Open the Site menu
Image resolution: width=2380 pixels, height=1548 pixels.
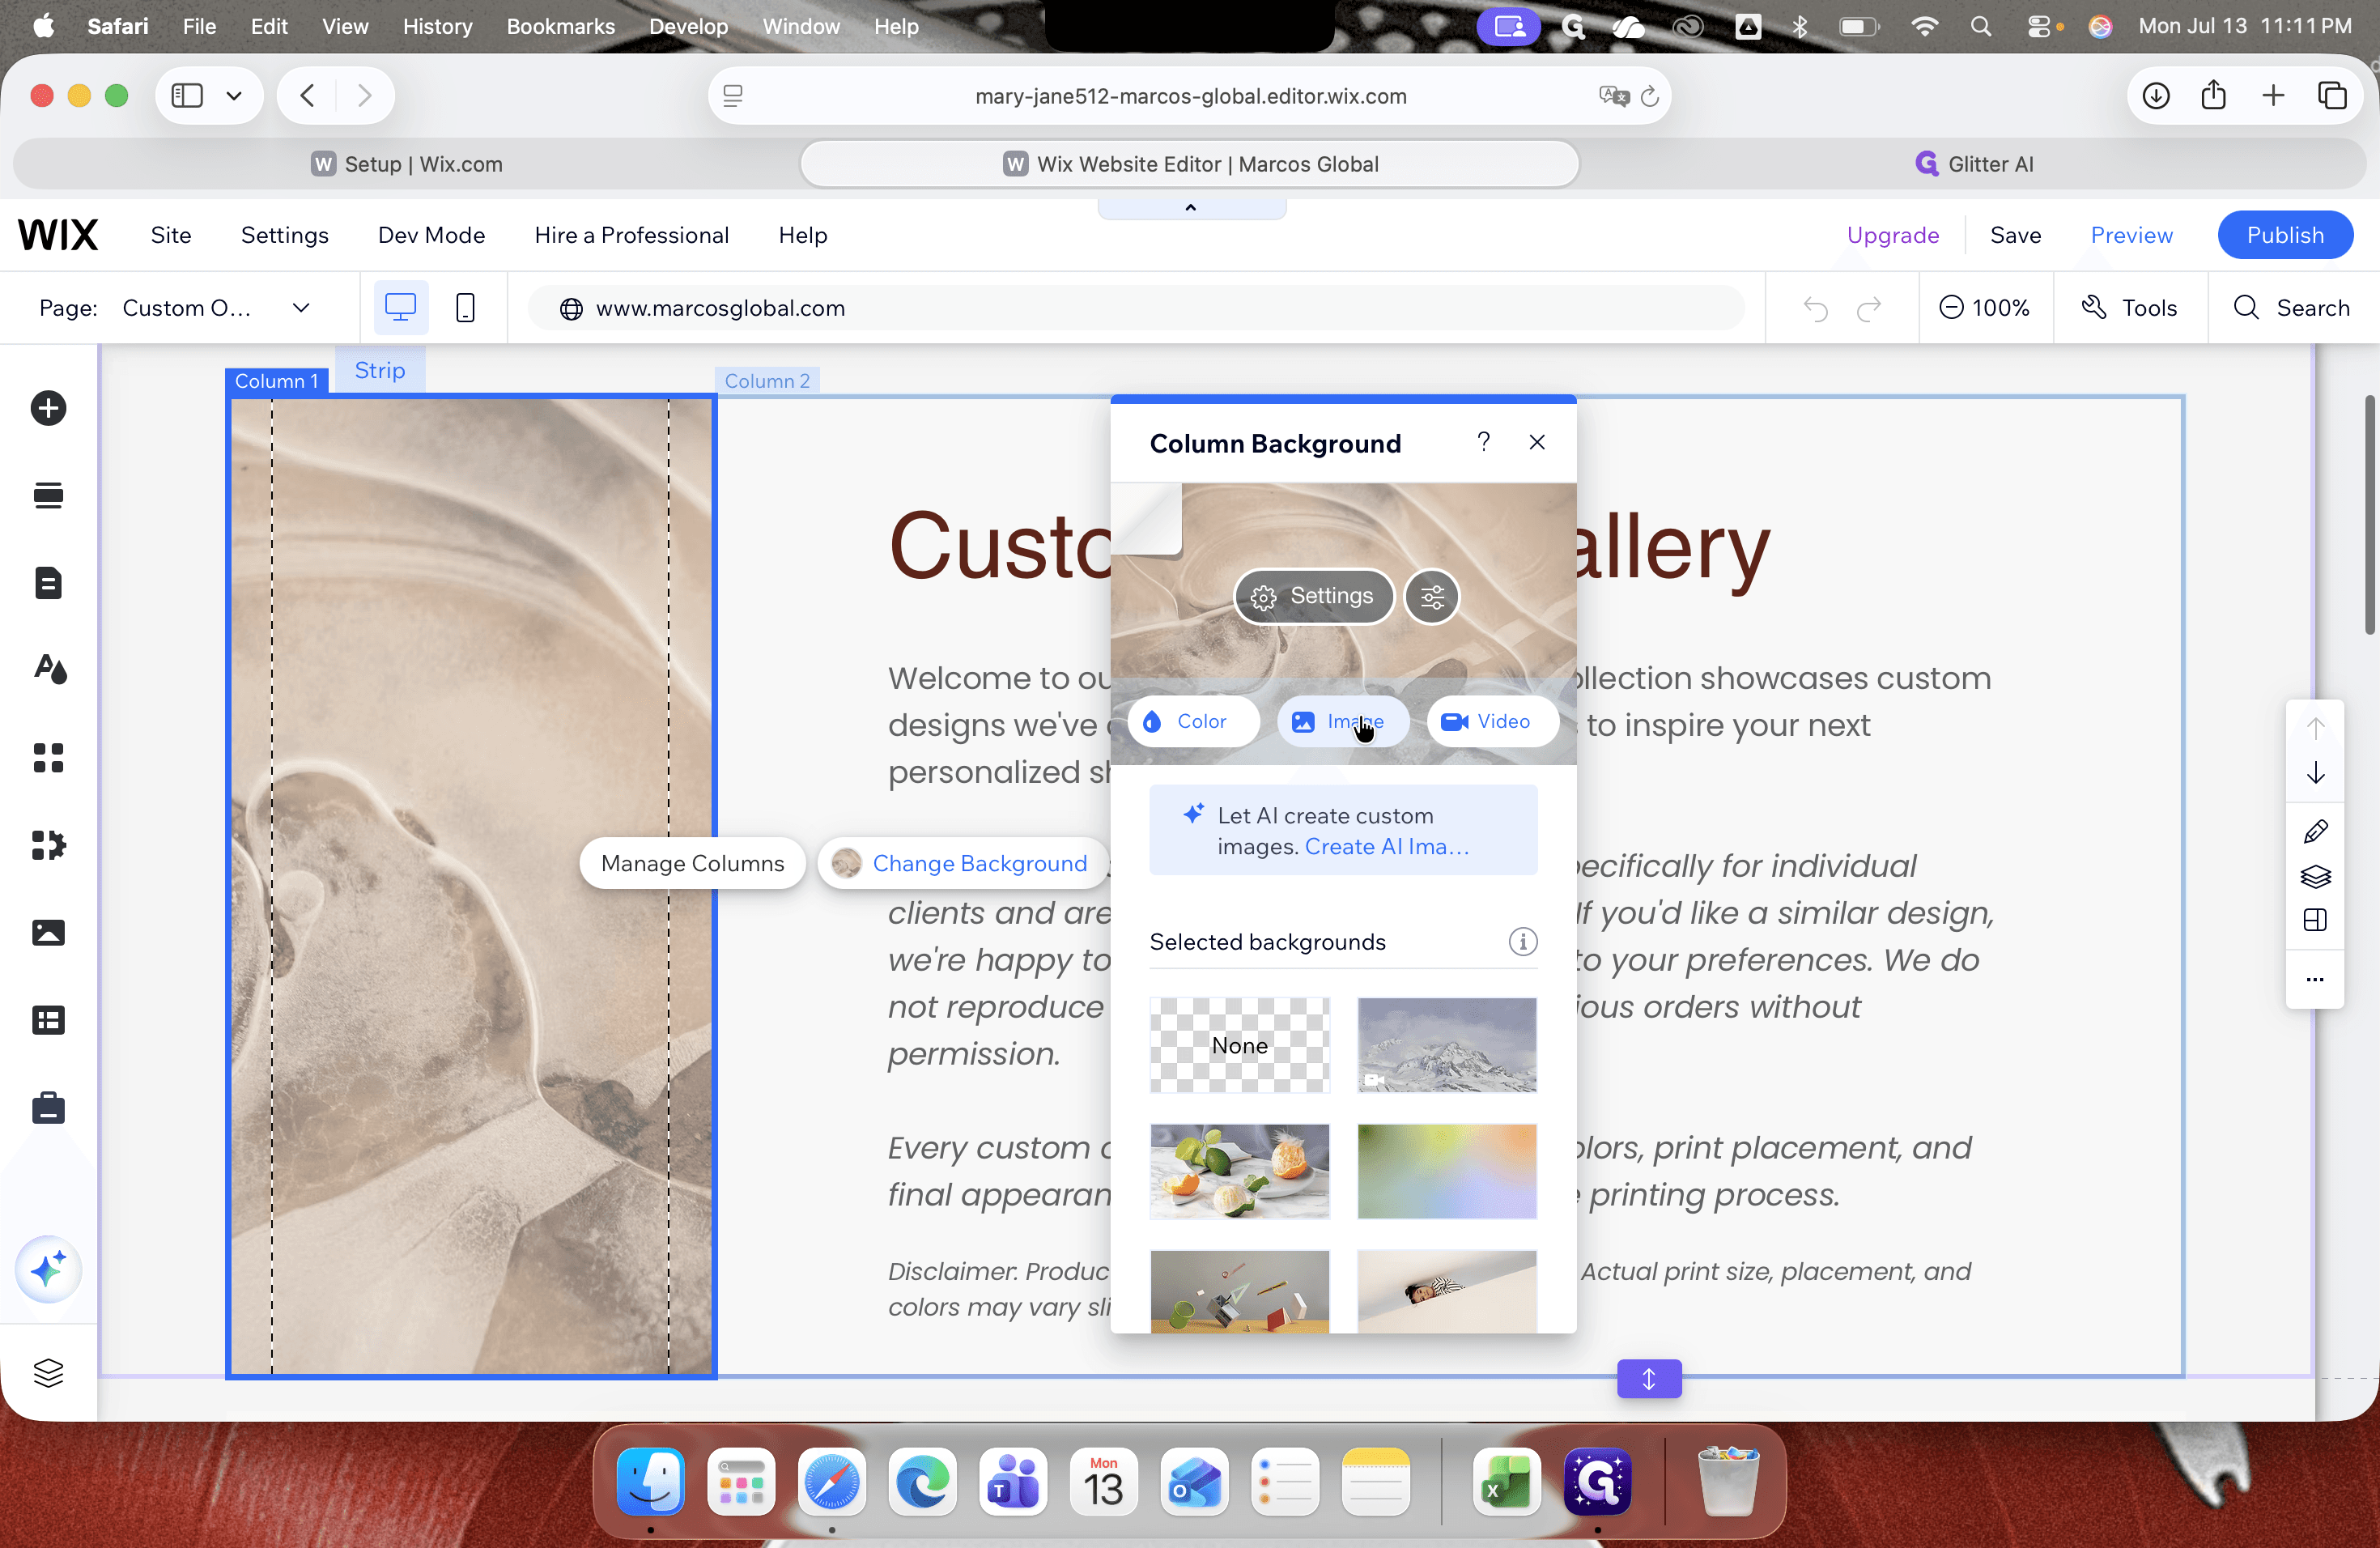tap(171, 235)
